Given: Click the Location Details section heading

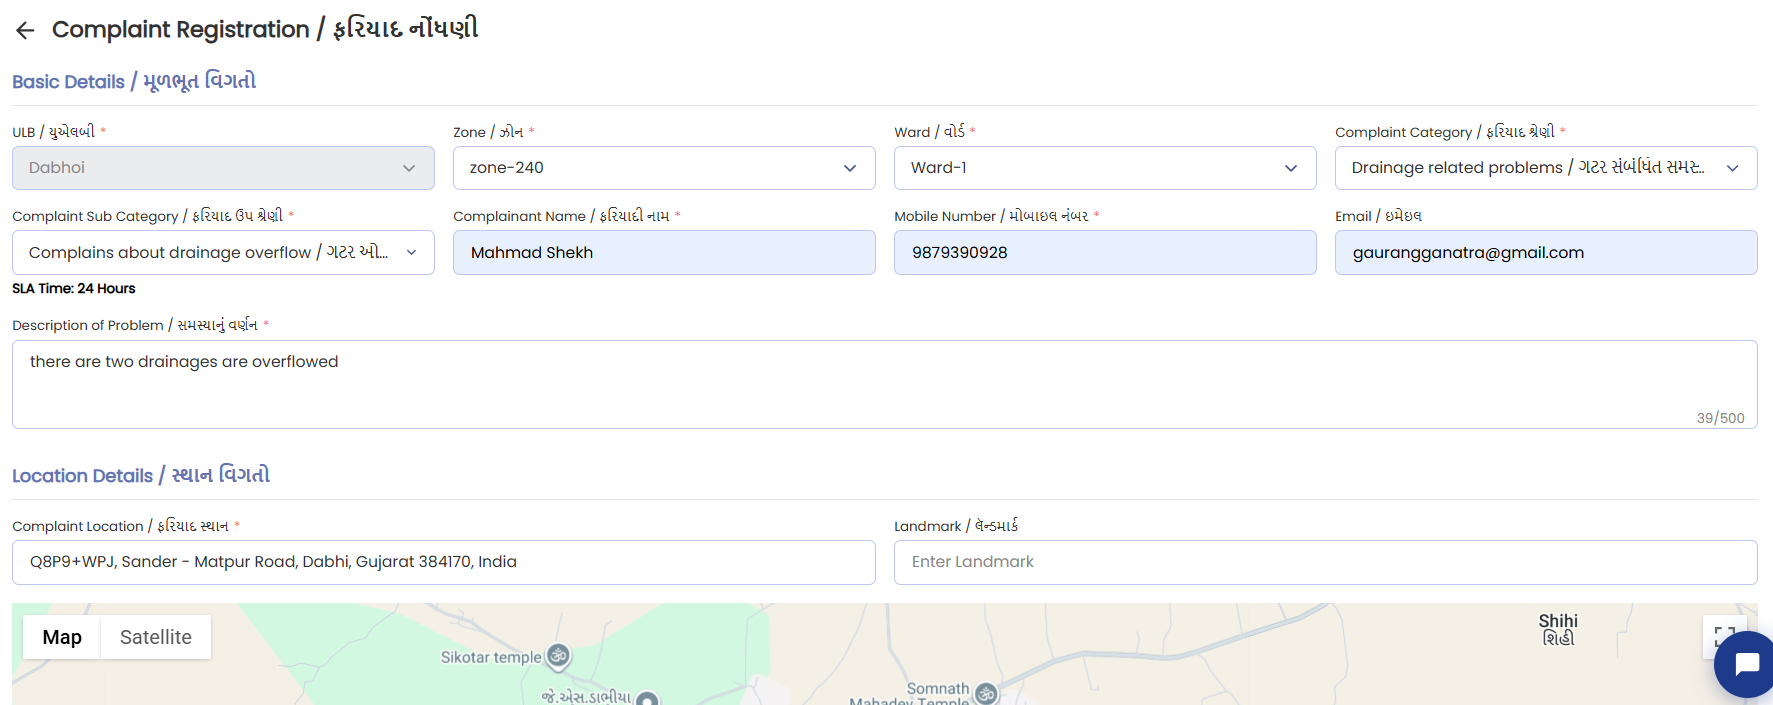Looking at the screenshot, I should [x=141, y=475].
